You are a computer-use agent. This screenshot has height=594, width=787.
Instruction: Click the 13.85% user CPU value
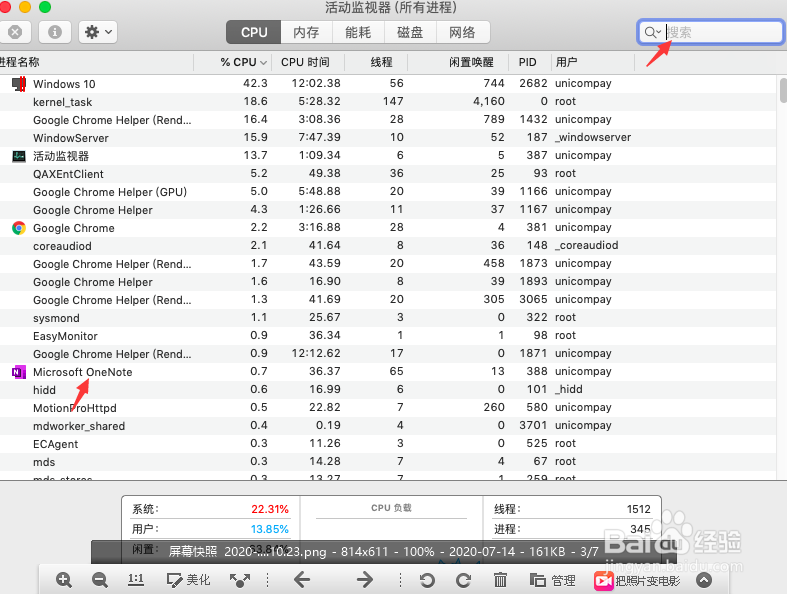(270, 529)
